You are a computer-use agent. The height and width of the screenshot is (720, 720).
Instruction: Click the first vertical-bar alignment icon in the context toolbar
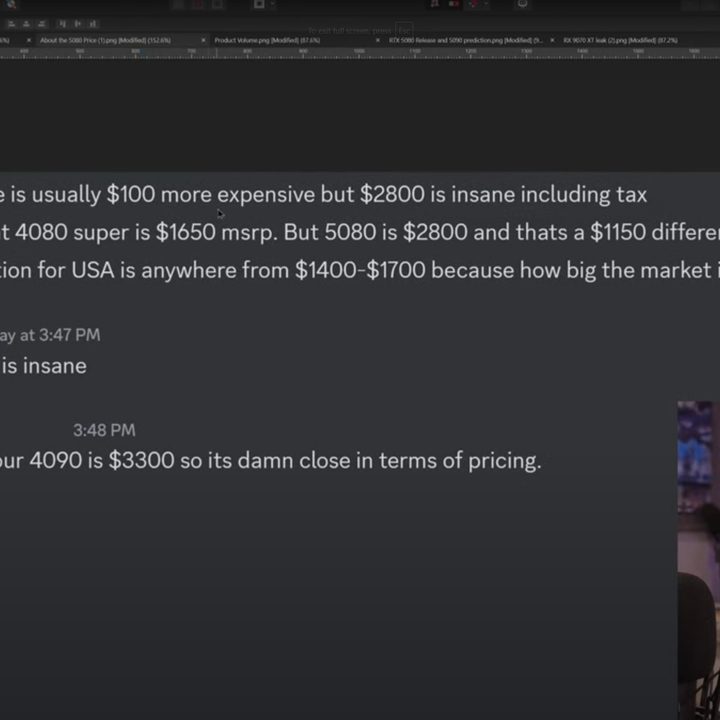coord(62,23)
